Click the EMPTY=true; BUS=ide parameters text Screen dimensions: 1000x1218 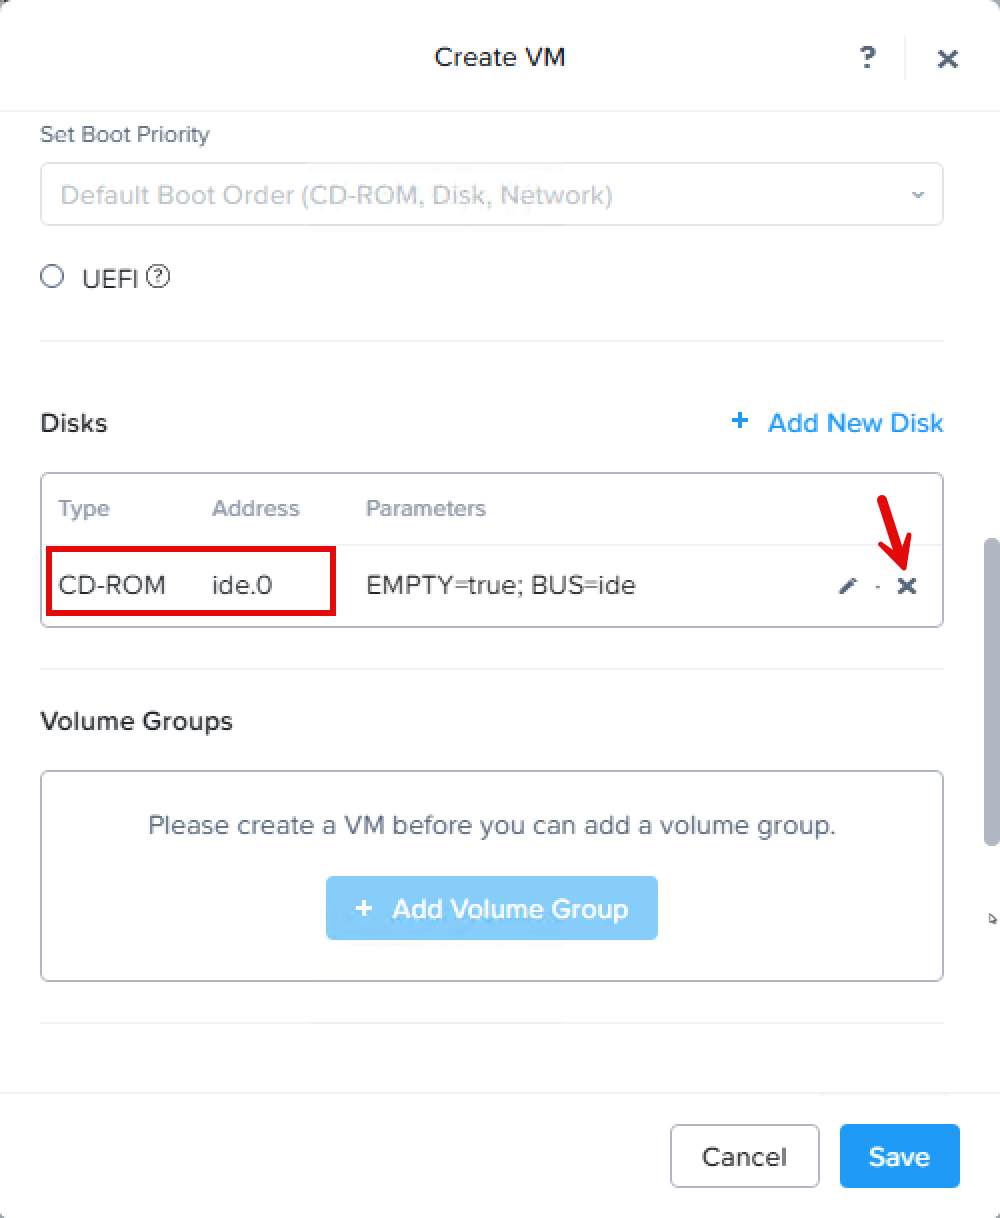click(501, 585)
